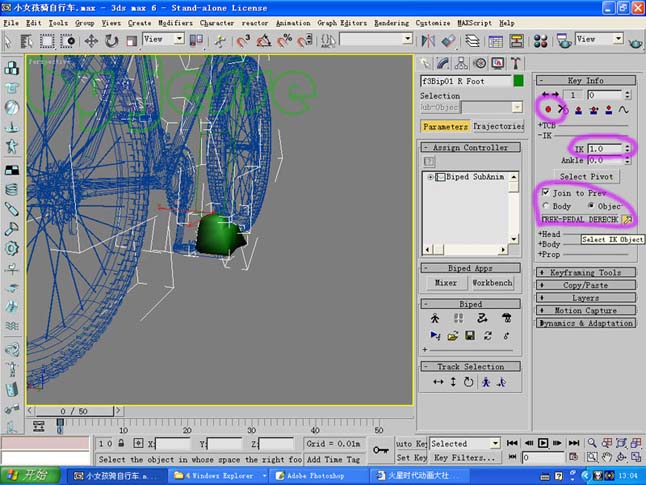Select the Rotate tool in main toolbar
This screenshot has width=646, height=485.
point(111,41)
